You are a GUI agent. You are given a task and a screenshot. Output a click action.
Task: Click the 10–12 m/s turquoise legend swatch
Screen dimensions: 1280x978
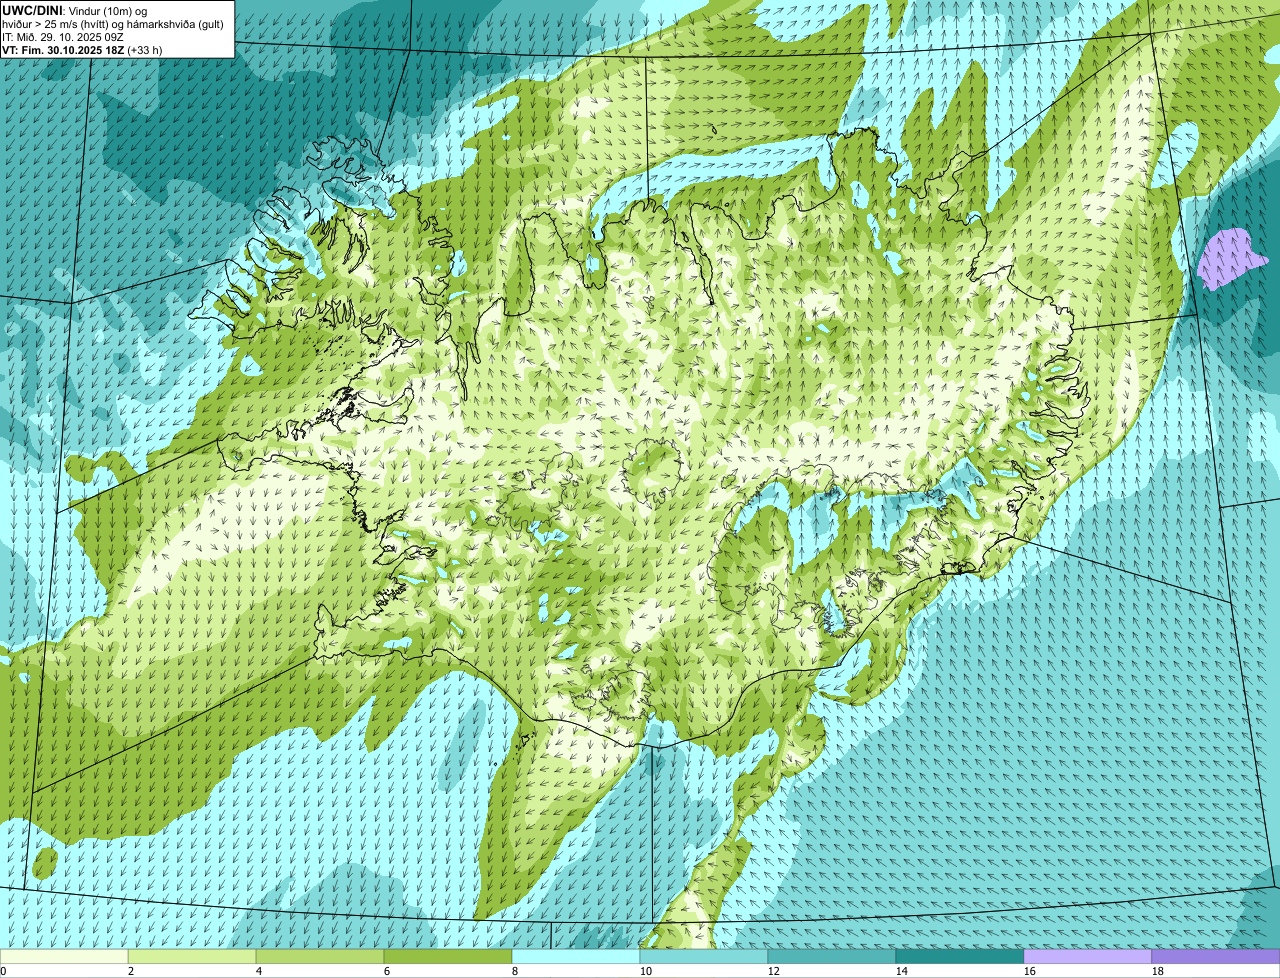(704, 957)
